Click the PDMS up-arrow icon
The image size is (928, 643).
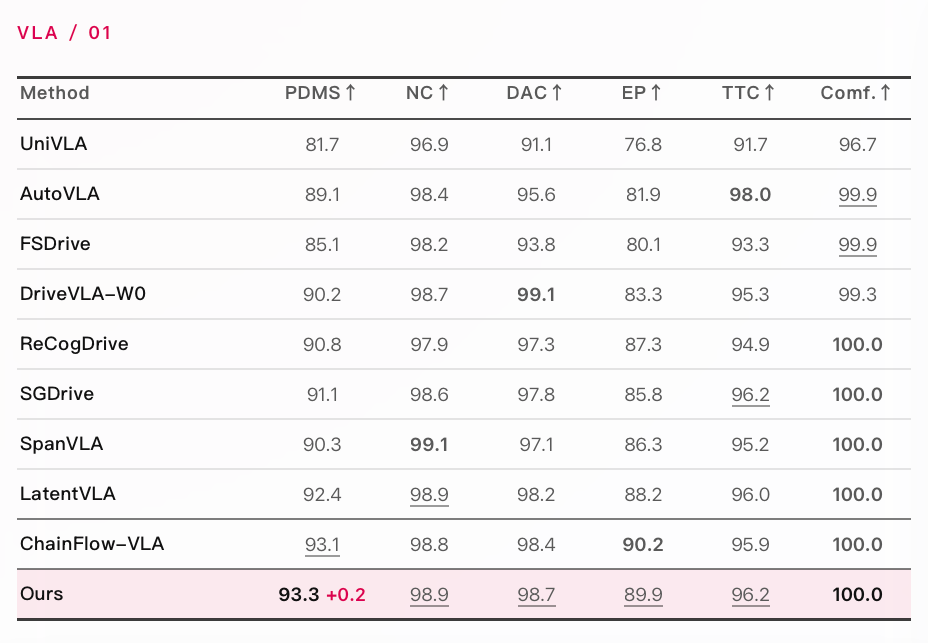(350, 93)
